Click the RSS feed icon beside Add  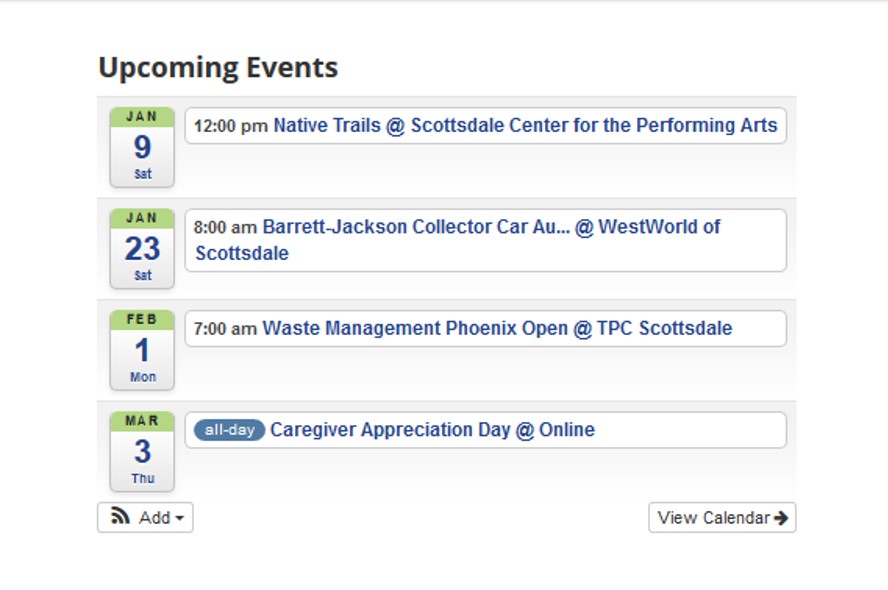[120, 516]
